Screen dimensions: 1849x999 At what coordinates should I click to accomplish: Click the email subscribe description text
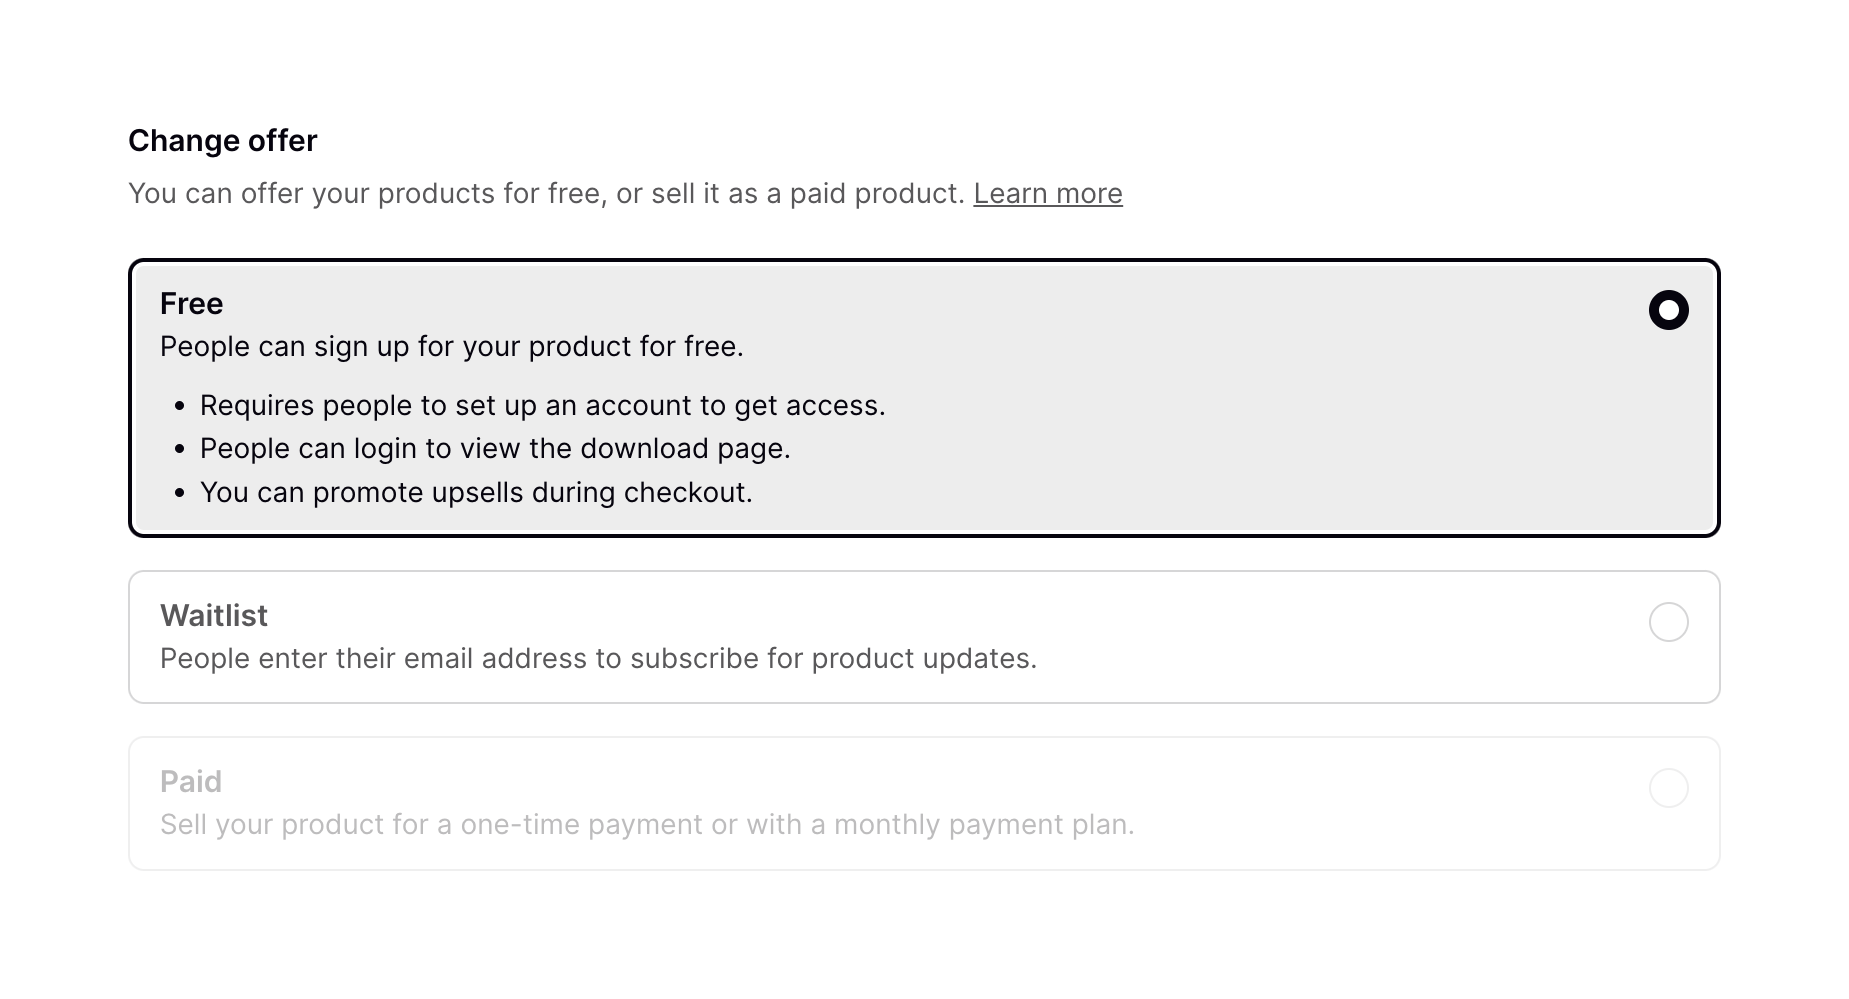click(x=599, y=658)
